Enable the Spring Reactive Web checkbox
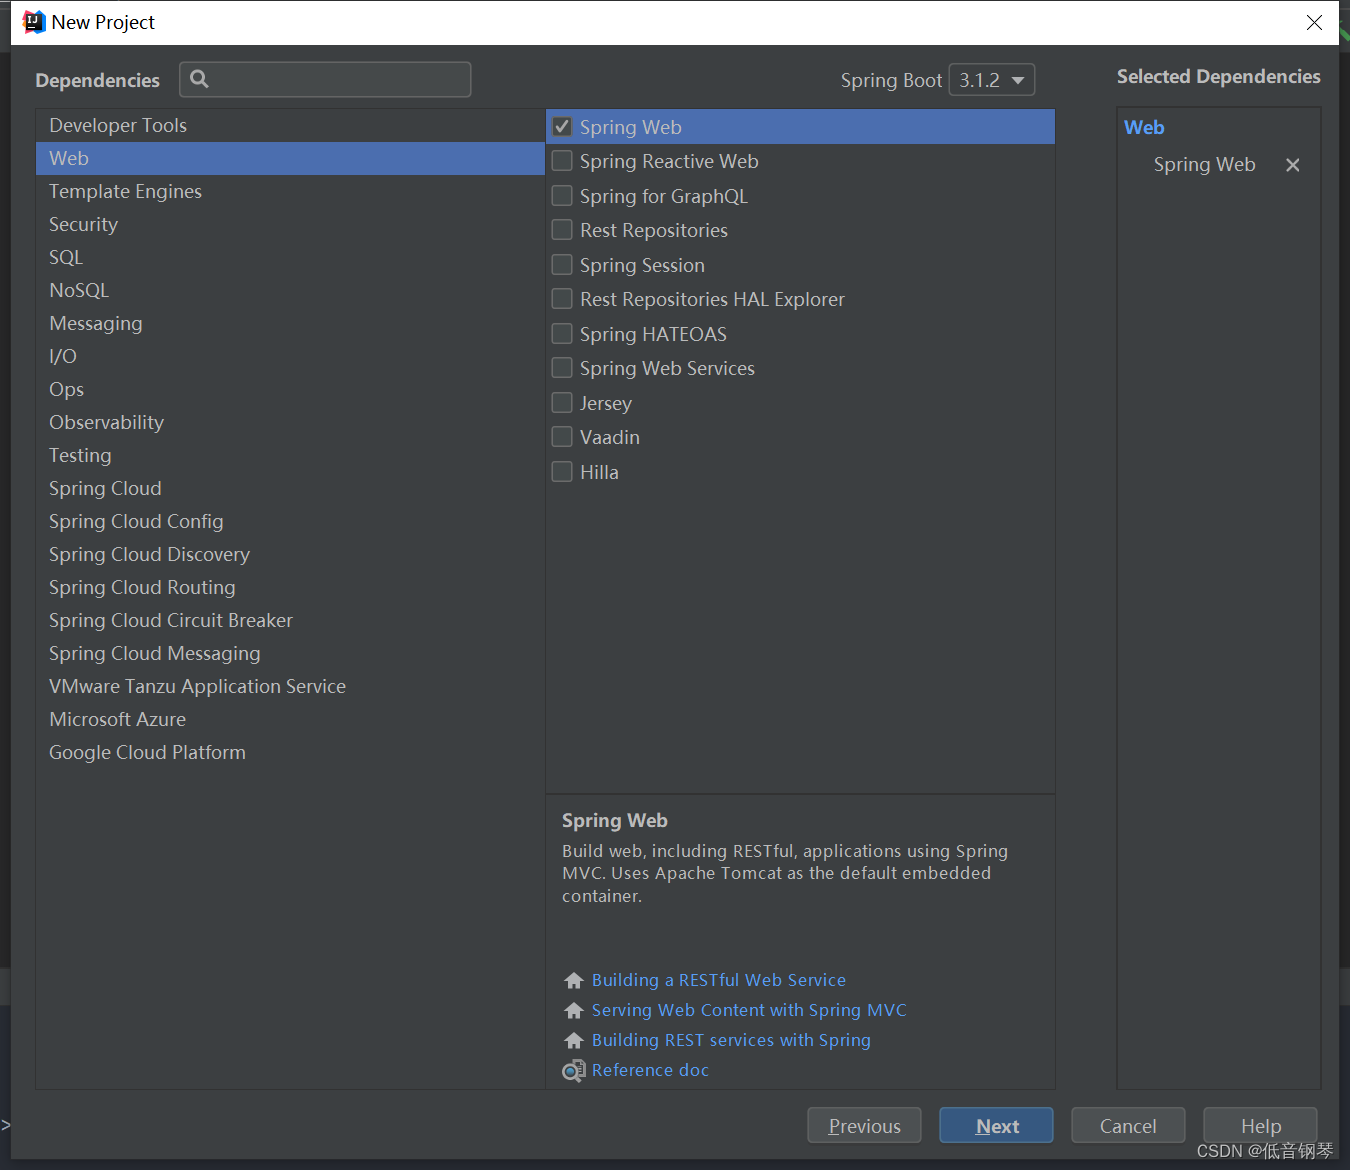Viewport: 1350px width, 1170px height. (x=562, y=161)
